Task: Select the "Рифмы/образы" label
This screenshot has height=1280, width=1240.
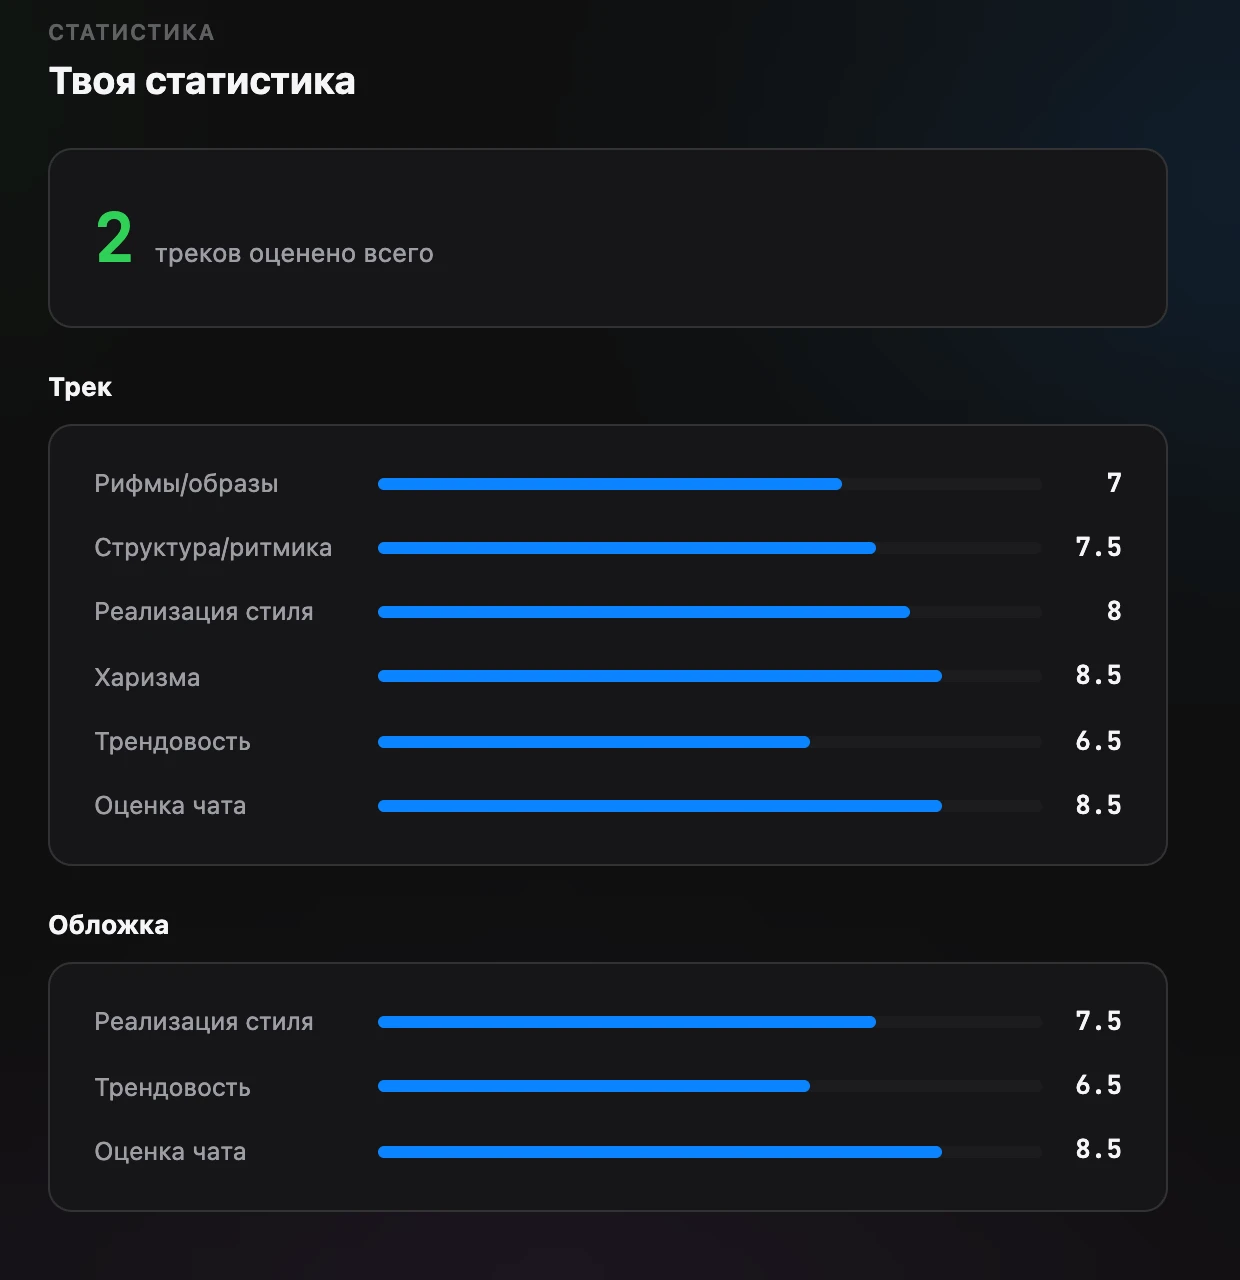Action: (x=186, y=484)
